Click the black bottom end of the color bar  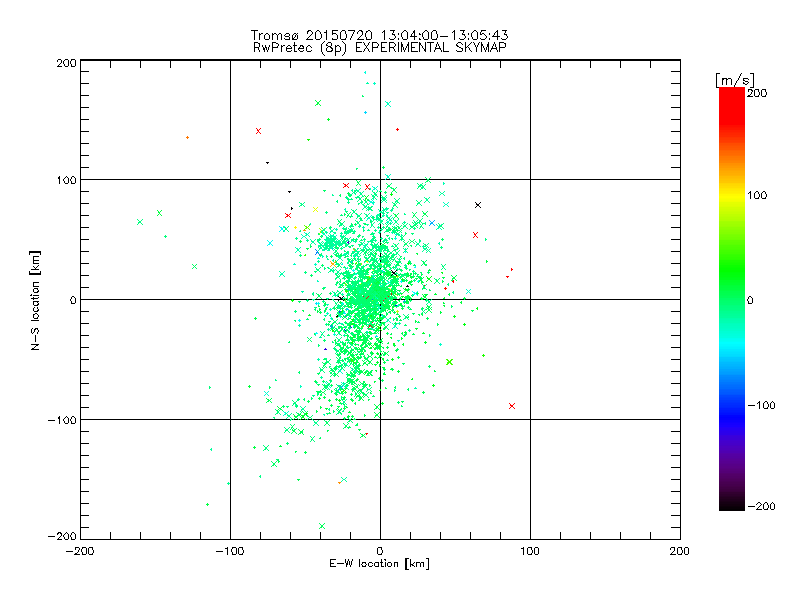coord(732,505)
